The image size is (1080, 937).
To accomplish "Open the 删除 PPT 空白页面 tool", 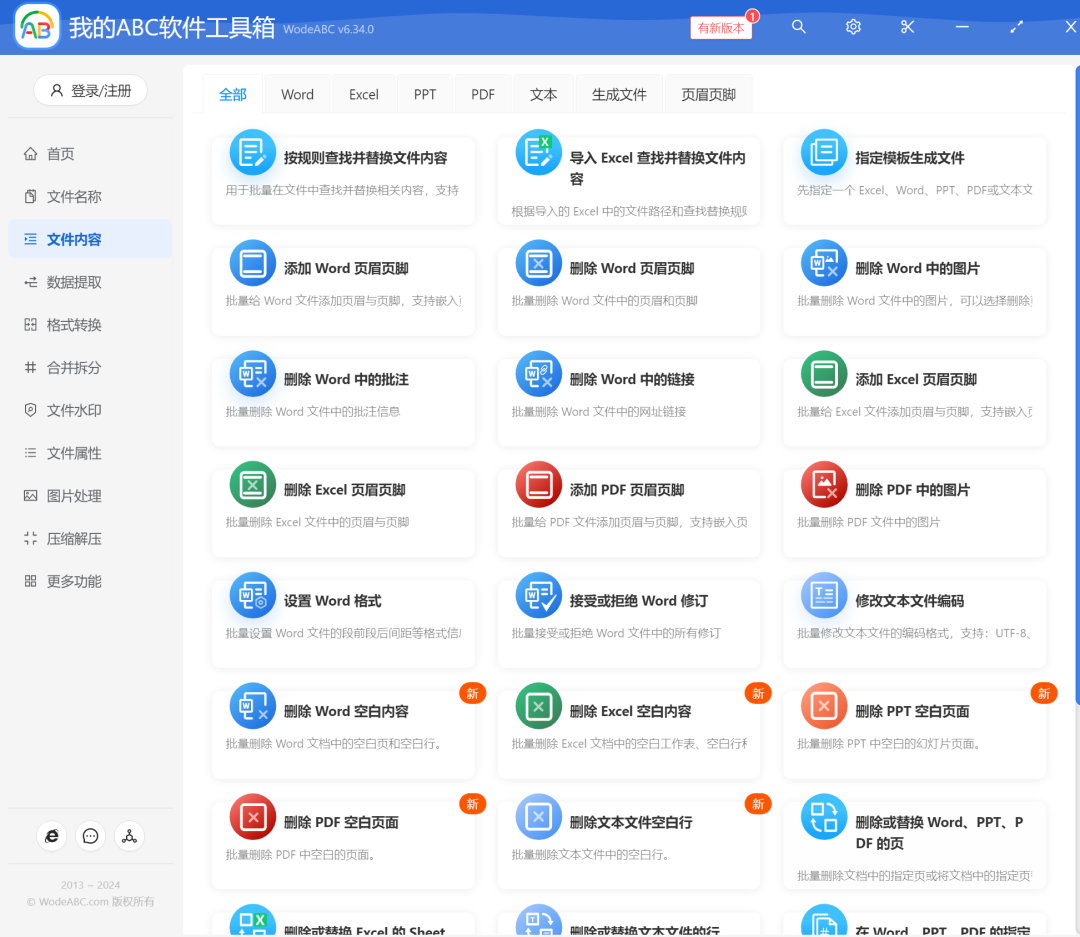I will tap(914, 725).
